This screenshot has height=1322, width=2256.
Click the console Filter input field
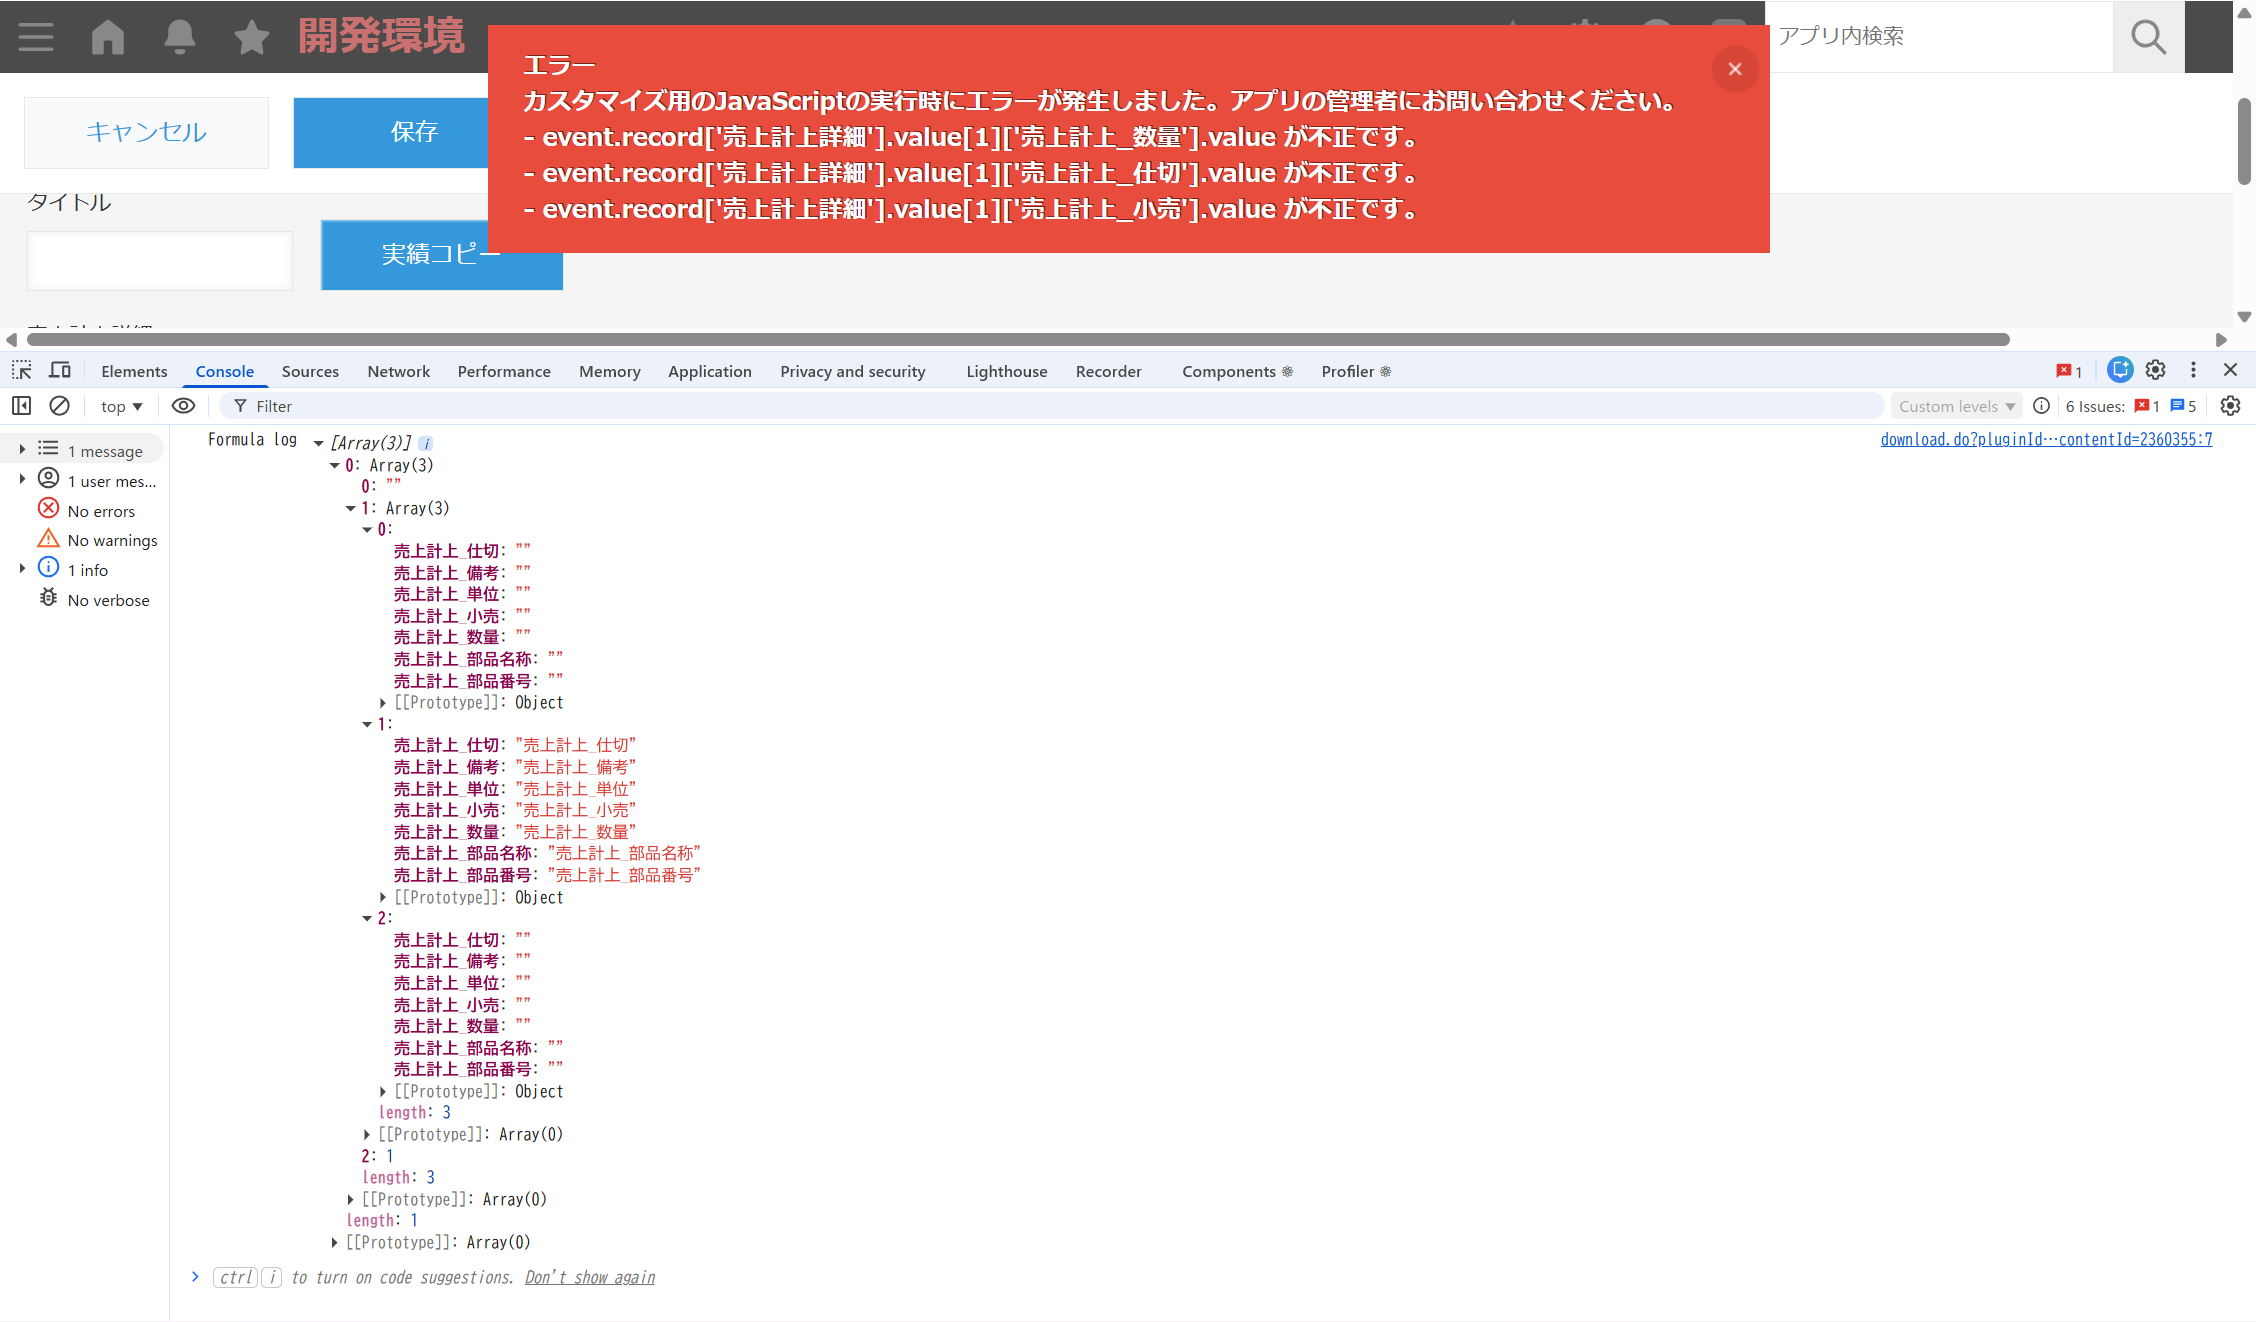pyautogui.click(x=1050, y=406)
